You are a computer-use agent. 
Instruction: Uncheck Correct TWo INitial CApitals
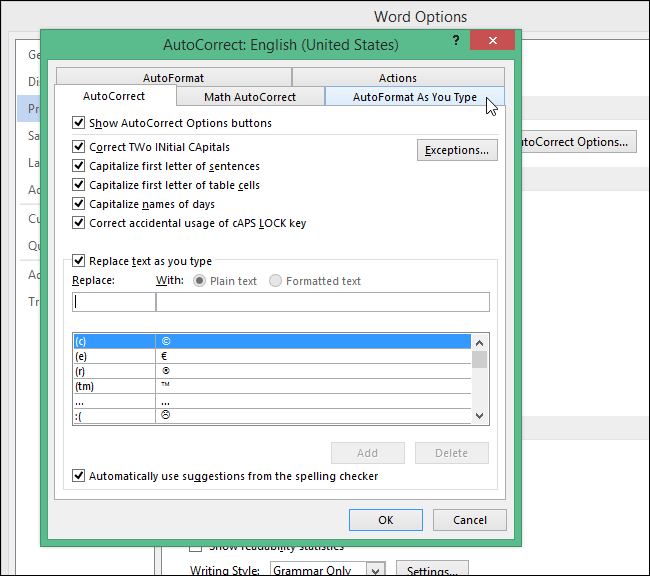[78, 147]
